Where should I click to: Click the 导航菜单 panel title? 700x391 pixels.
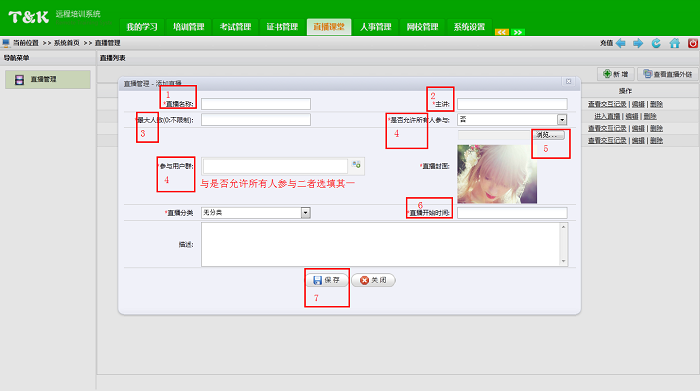tap(17, 58)
